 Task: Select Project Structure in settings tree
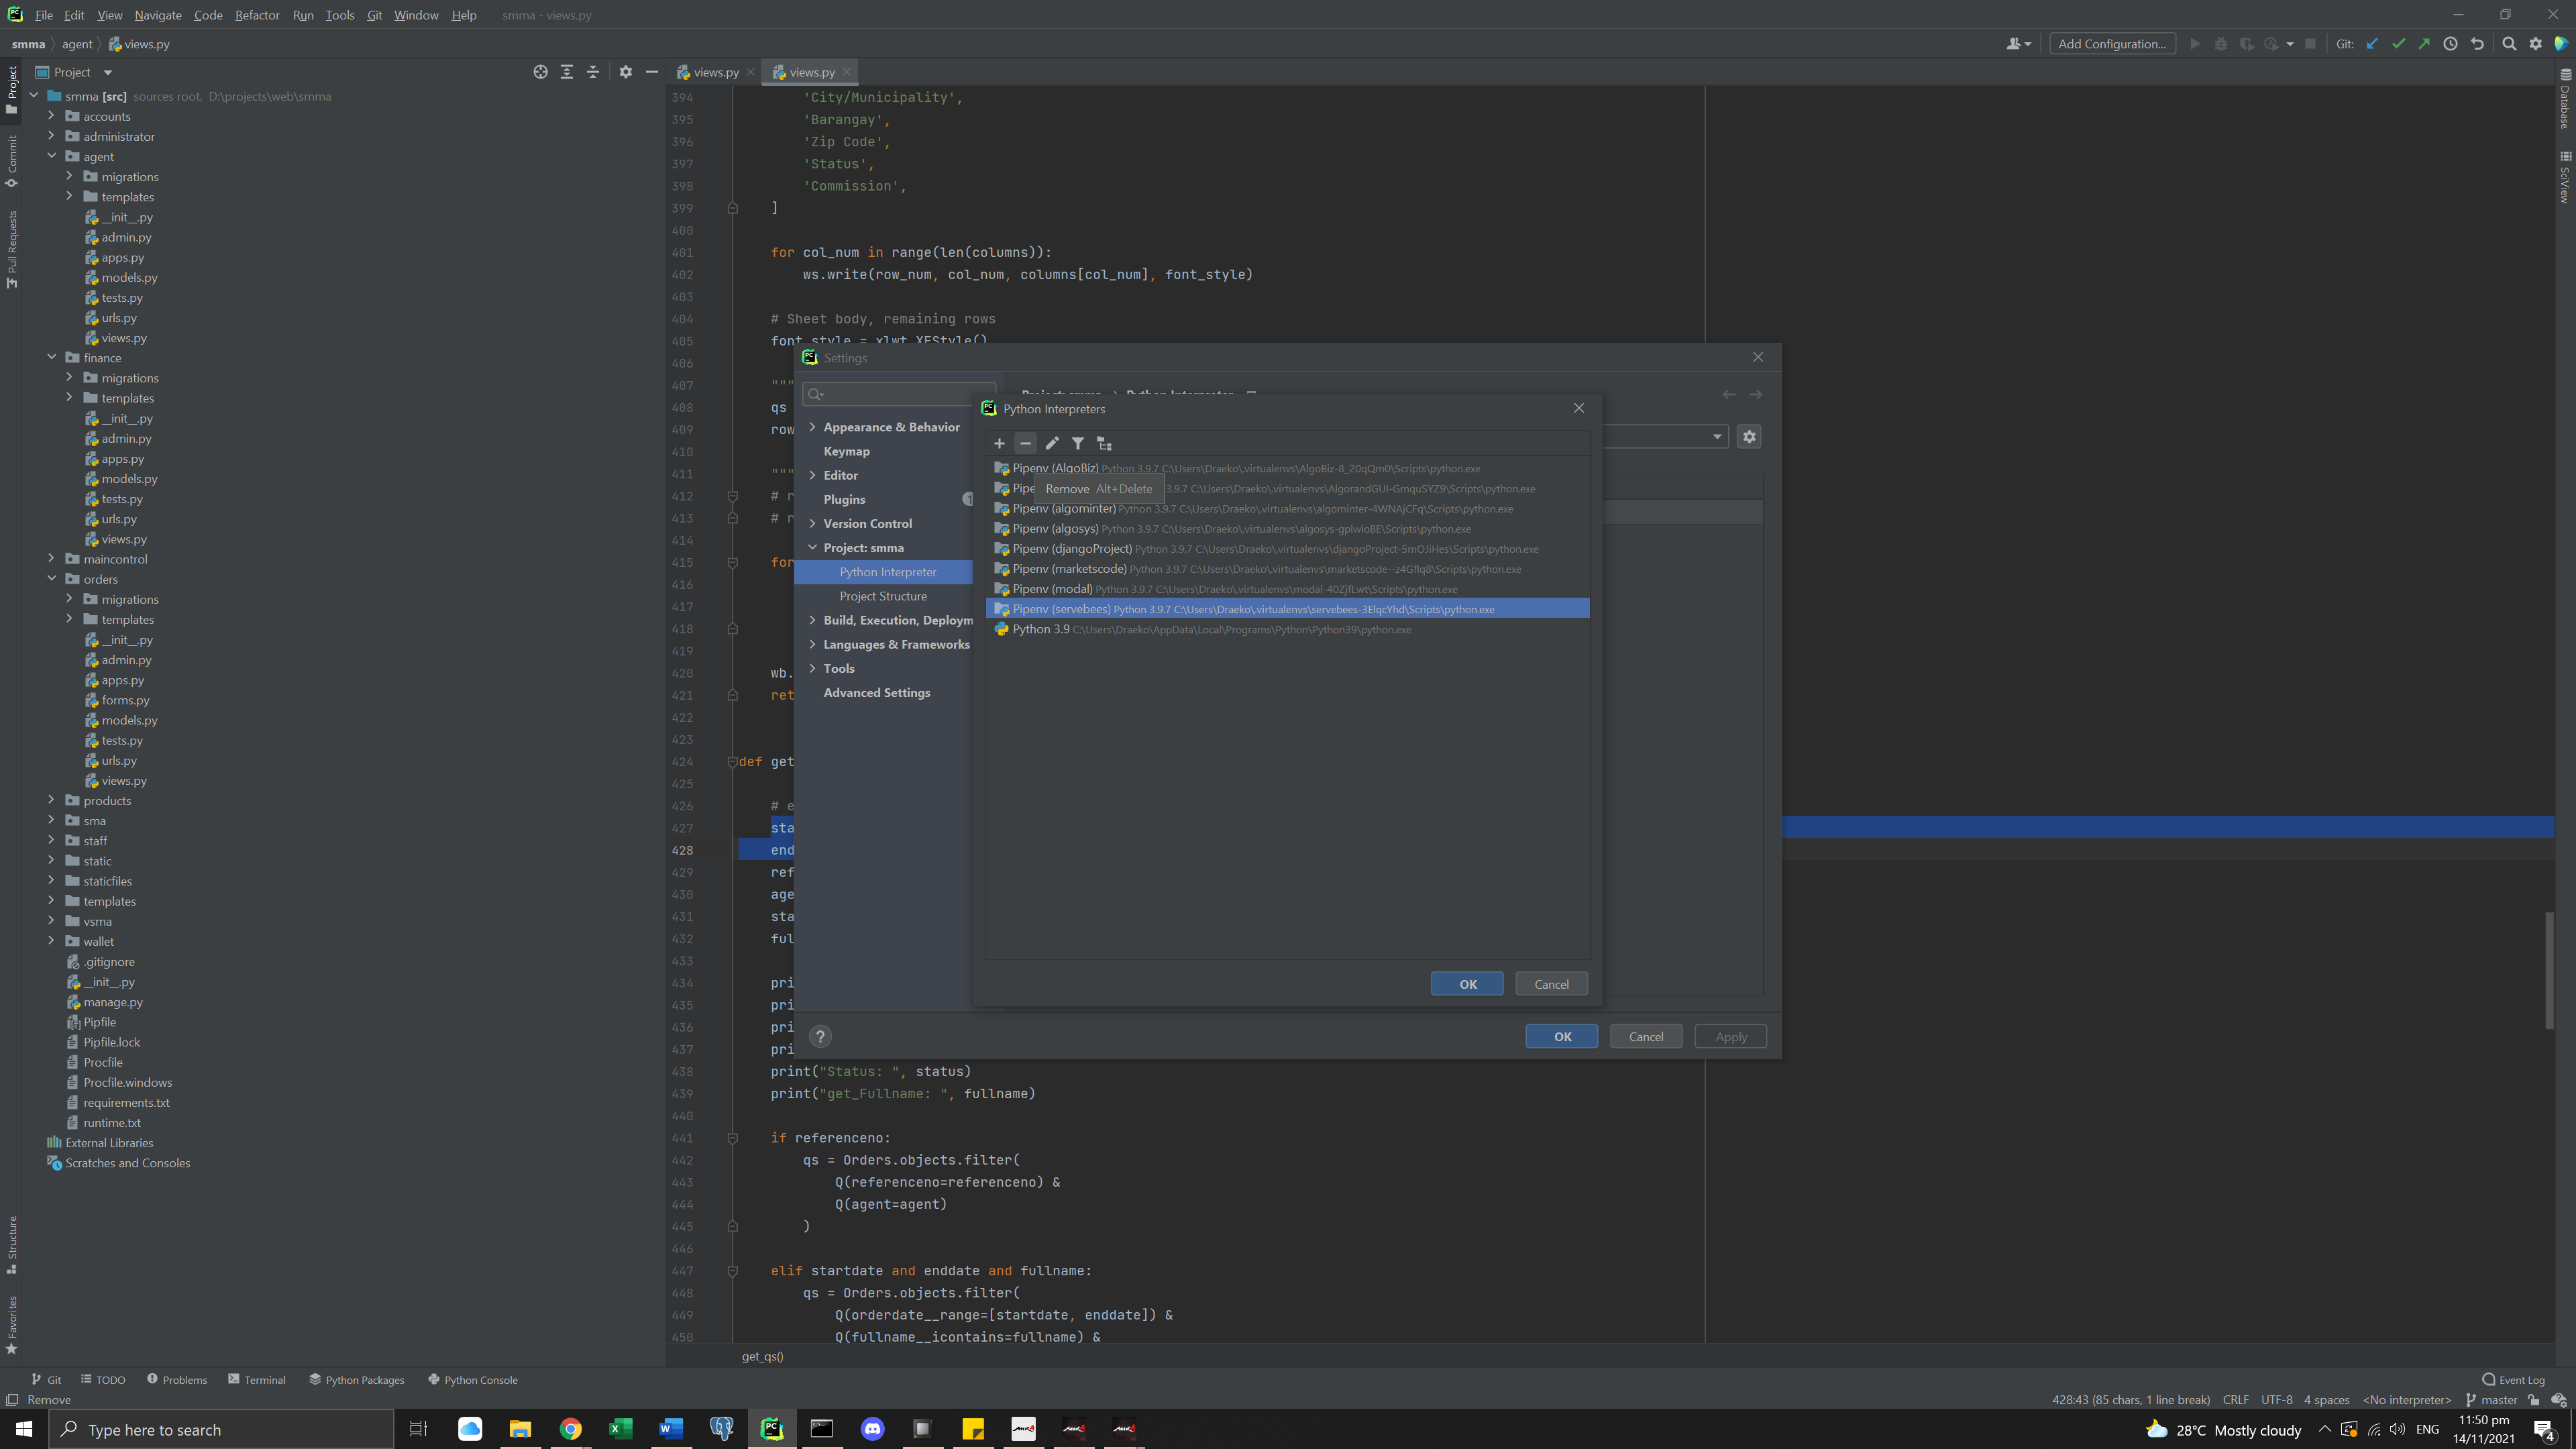[883, 596]
